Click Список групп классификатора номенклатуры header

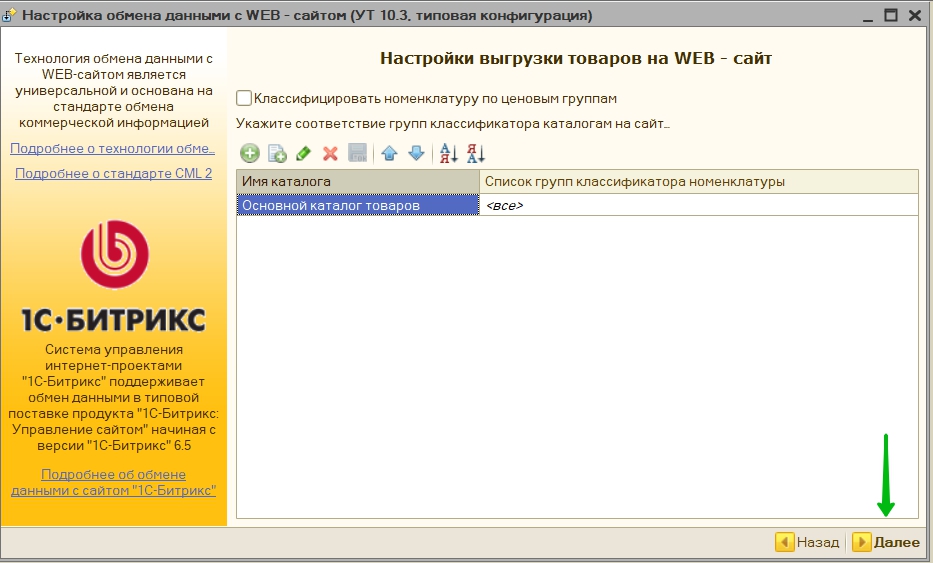coord(699,182)
